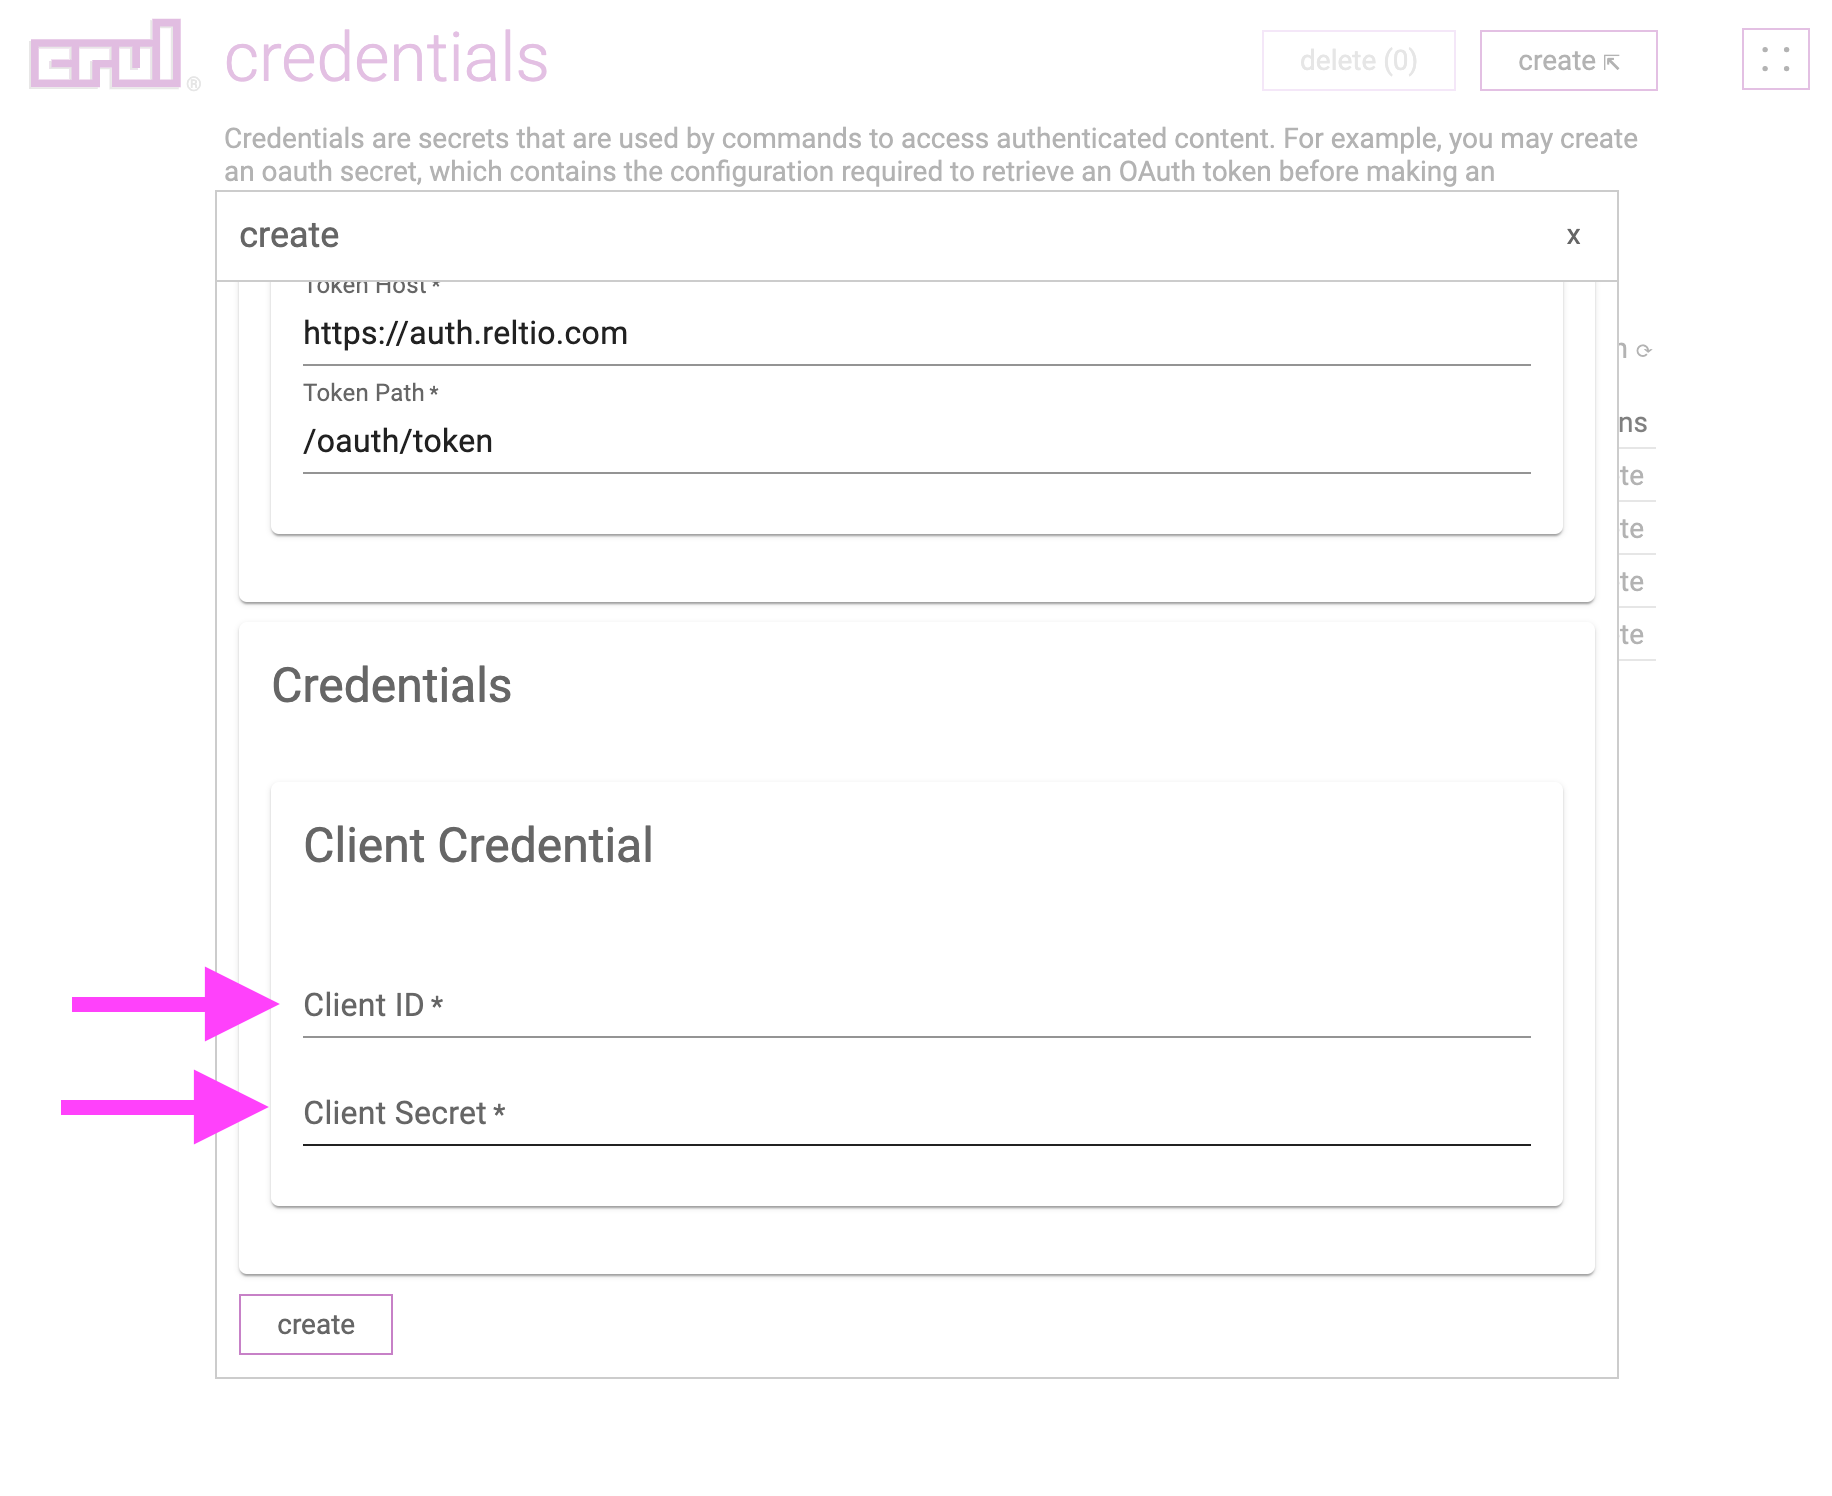Close the create dialog with x
1832x1496 pixels.
click(x=1573, y=236)
